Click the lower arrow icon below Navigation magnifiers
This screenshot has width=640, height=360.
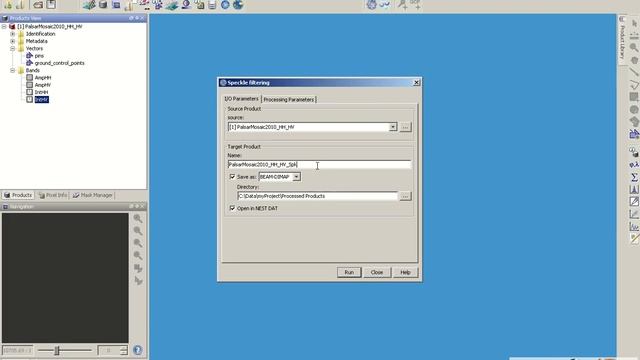138,281
